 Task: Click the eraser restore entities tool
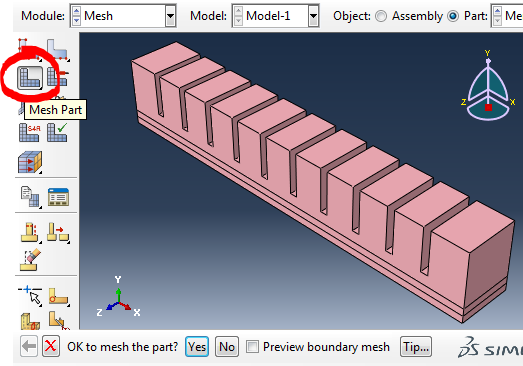point(30,260)
